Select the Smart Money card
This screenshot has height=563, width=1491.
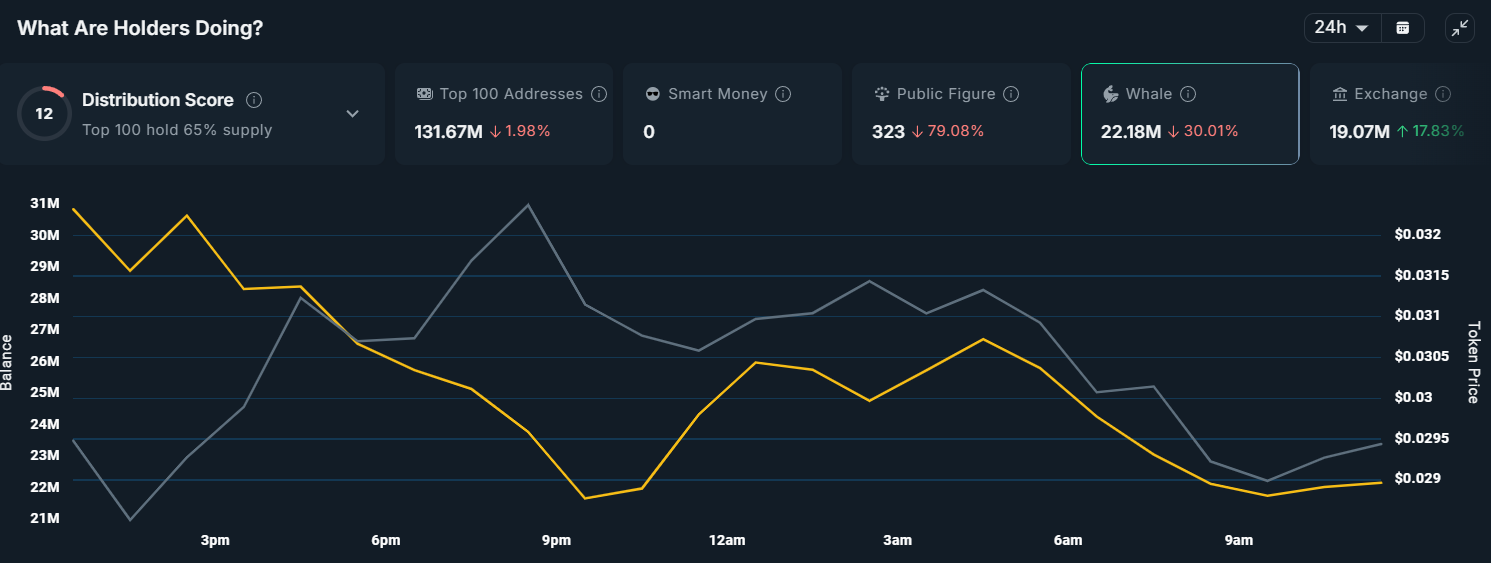pyautogui.click(x=732, y=114)
